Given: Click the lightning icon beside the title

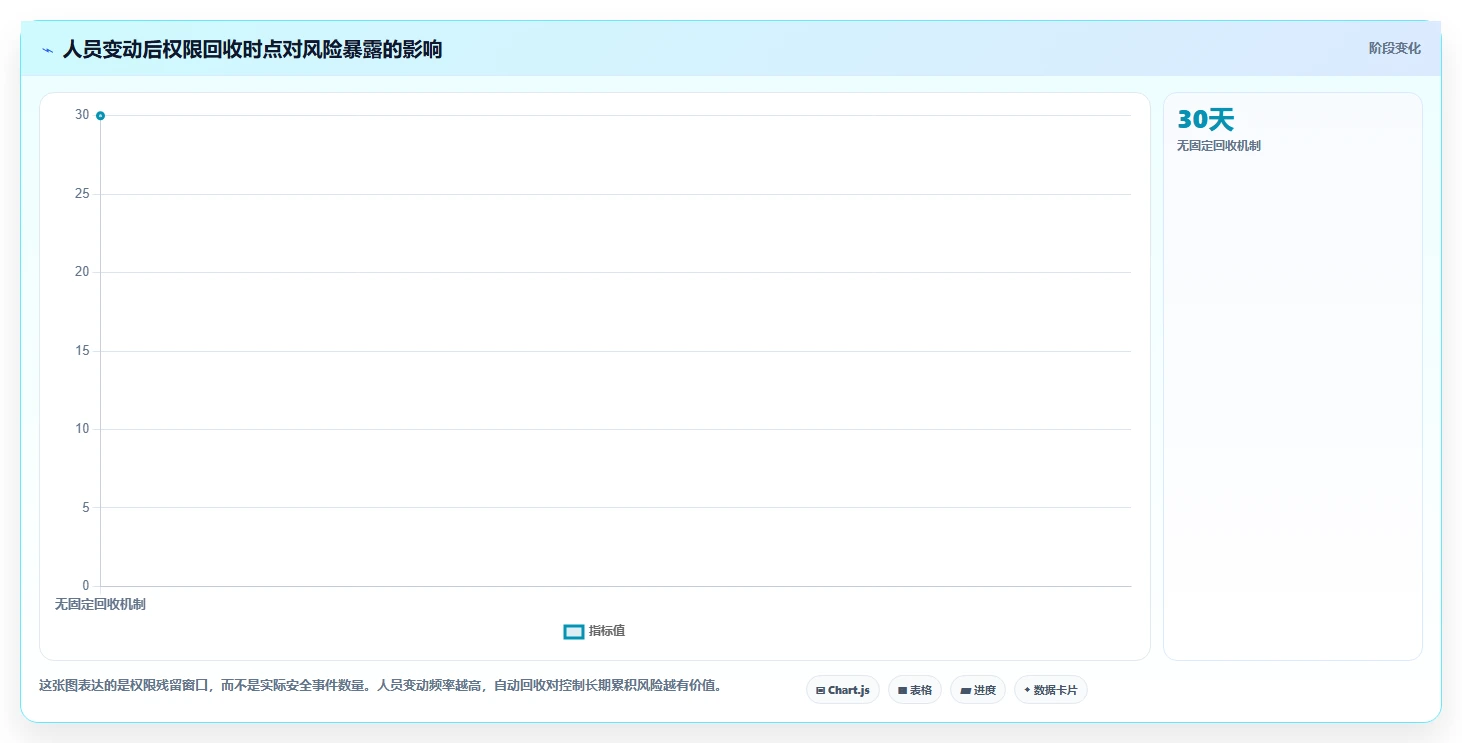Looking at the screenshot, I should tap(47, 50).
